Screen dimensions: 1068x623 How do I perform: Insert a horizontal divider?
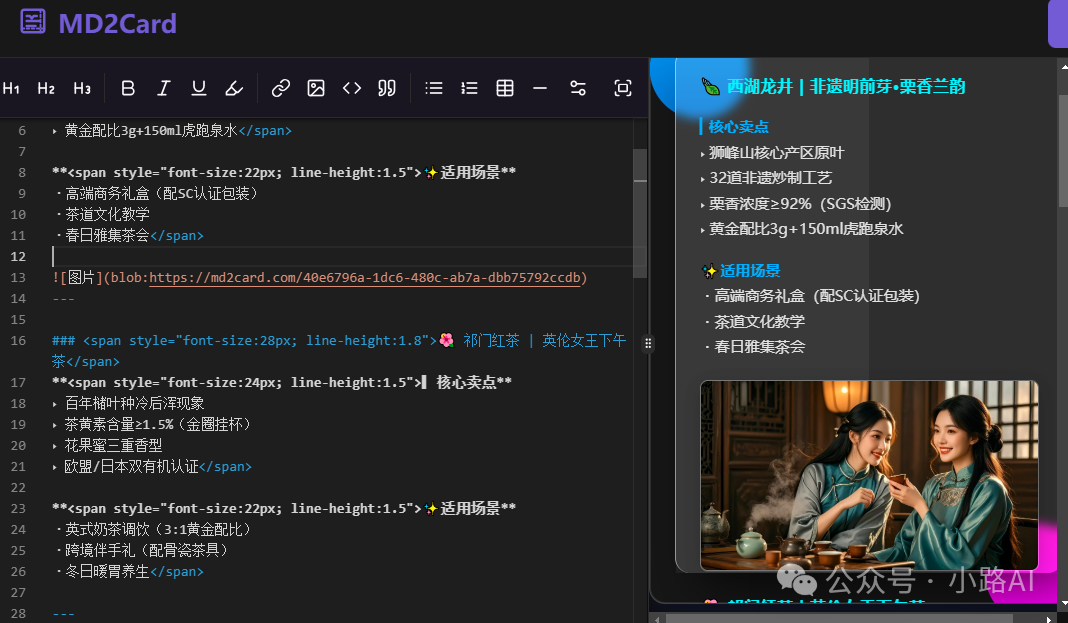539,88
